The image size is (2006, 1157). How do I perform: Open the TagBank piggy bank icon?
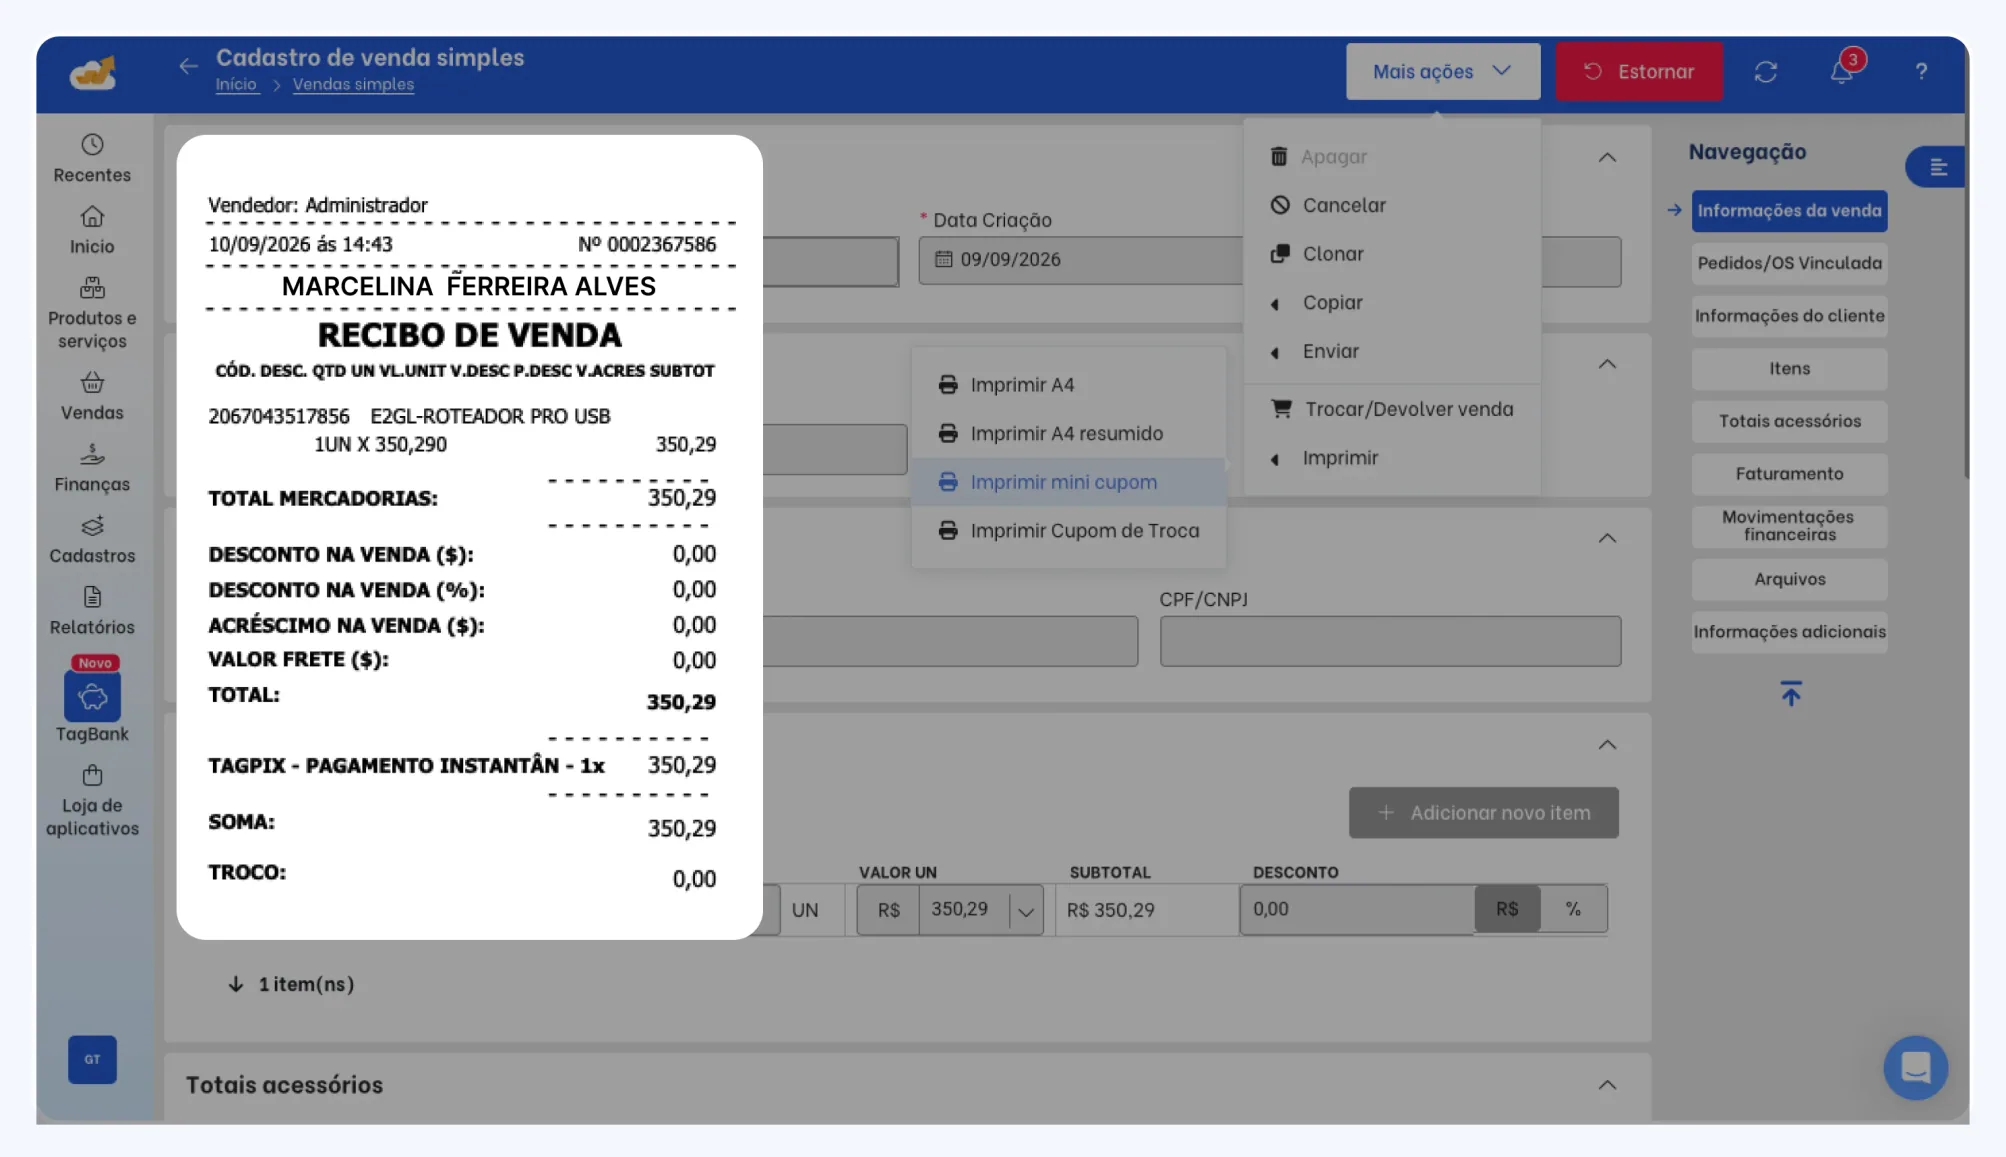click(x=92, y=696)
